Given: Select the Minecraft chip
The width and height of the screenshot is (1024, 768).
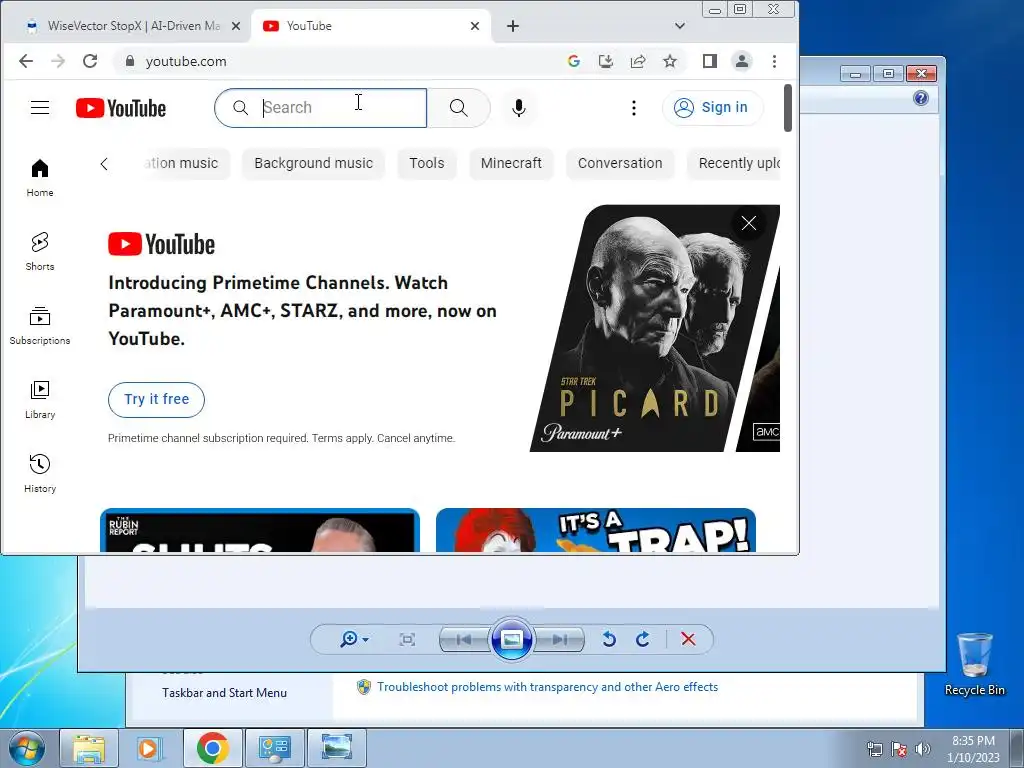Looking at the screenshot, I should click(511, 163).
